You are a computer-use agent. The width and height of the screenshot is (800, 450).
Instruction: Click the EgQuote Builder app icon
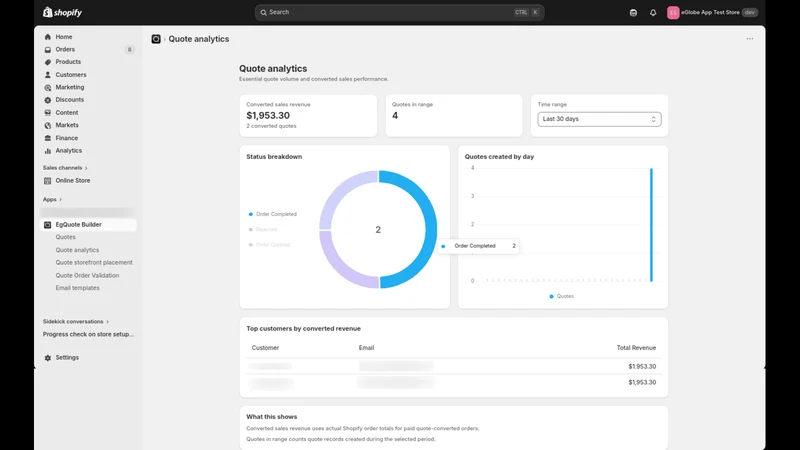(x=47, y=224)
